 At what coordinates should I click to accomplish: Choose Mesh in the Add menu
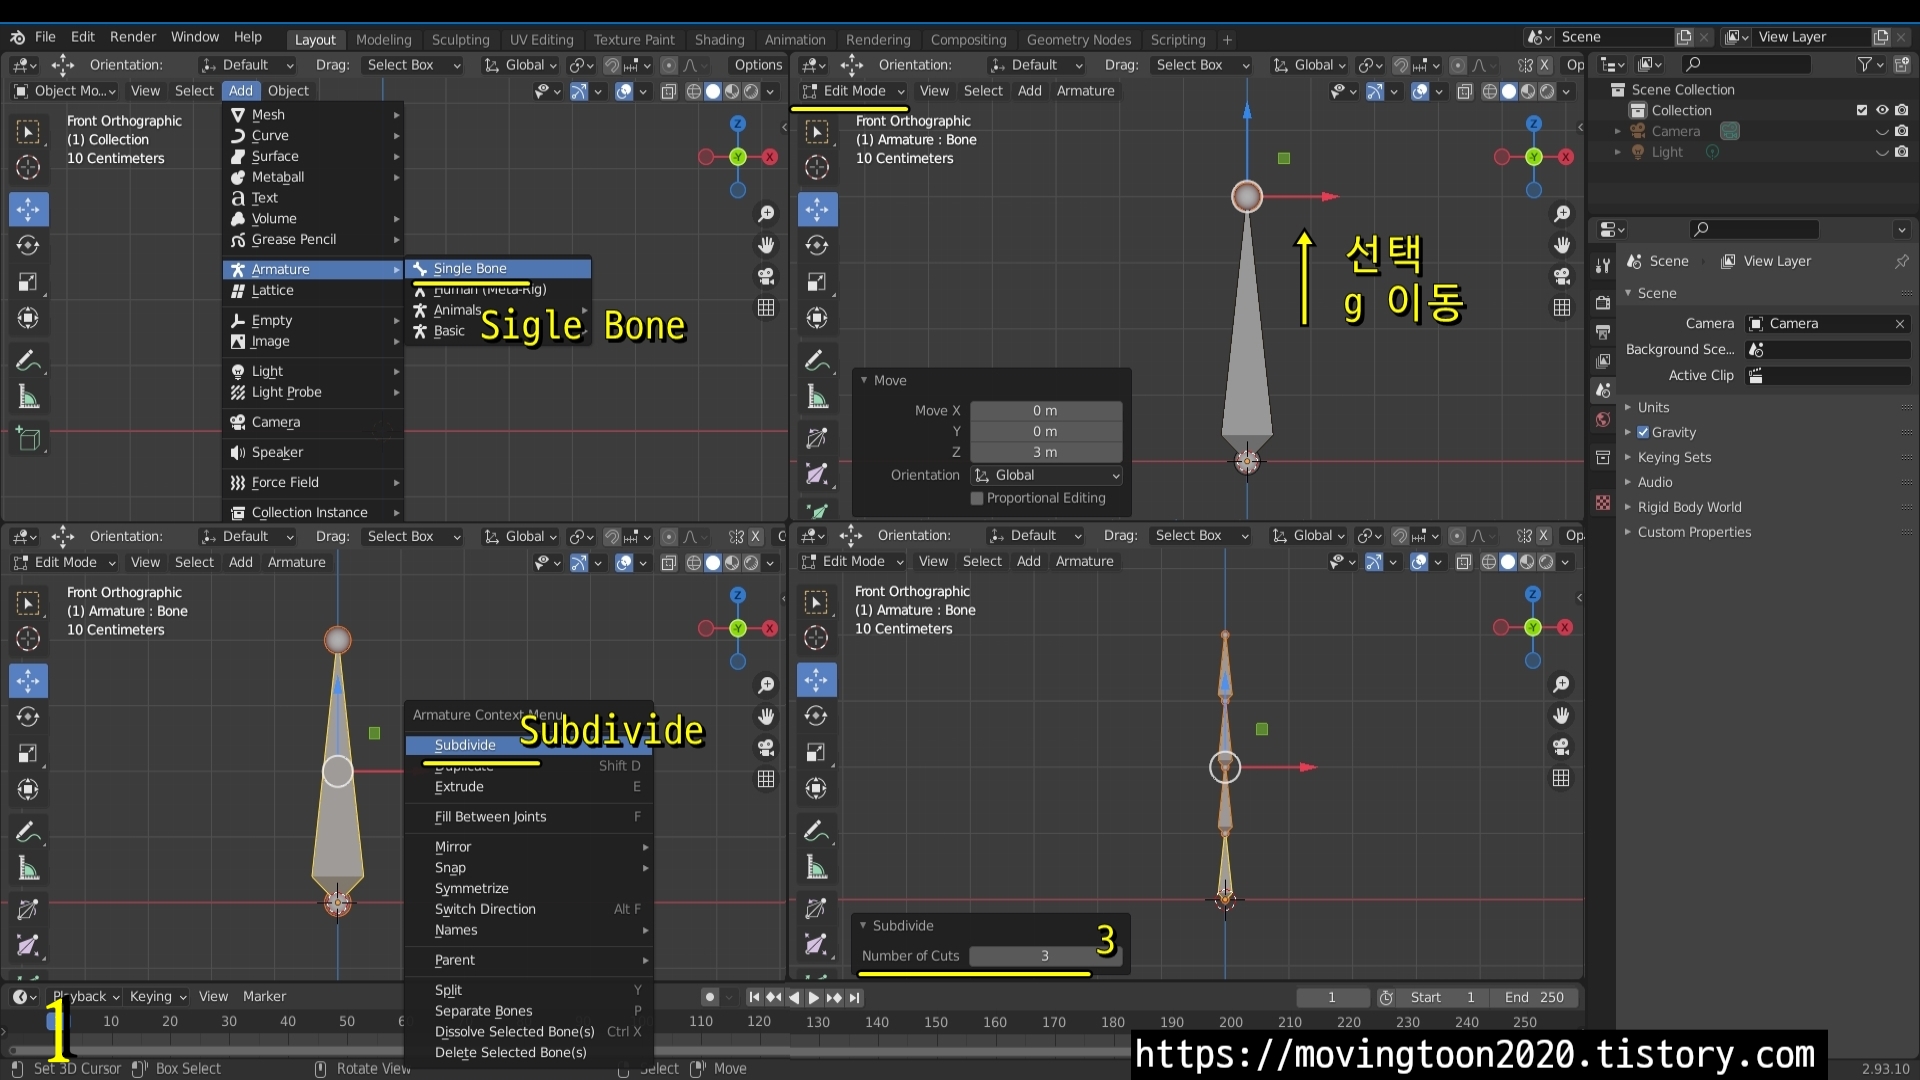pos(313,115)
